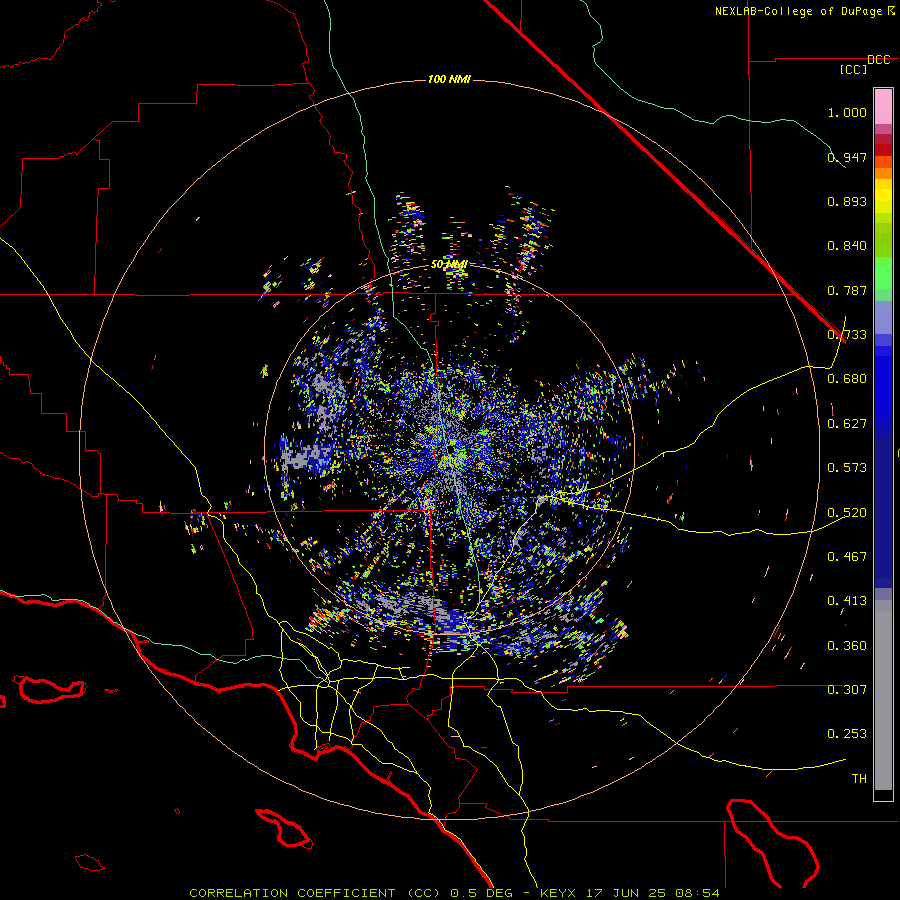This screenshot has width=900, height=900.
Task: Click the 0.787 color scale value
Action: point(847,290)
